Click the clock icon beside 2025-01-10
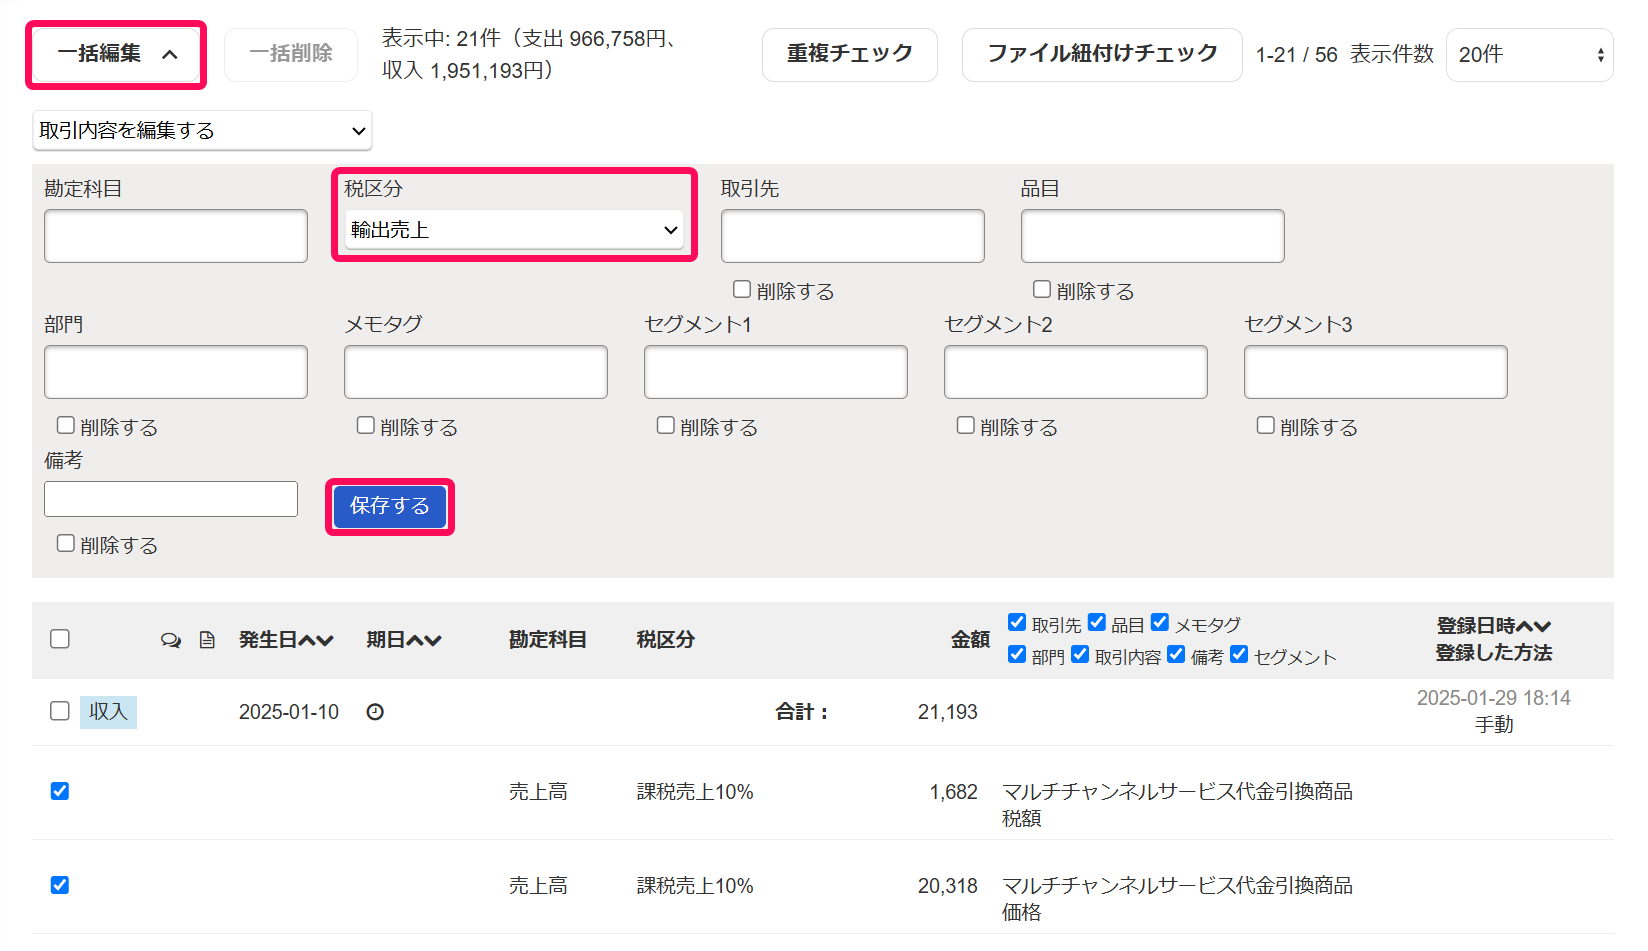The image size is (1648, 951). pyautogui.click(x=375, y=712)
